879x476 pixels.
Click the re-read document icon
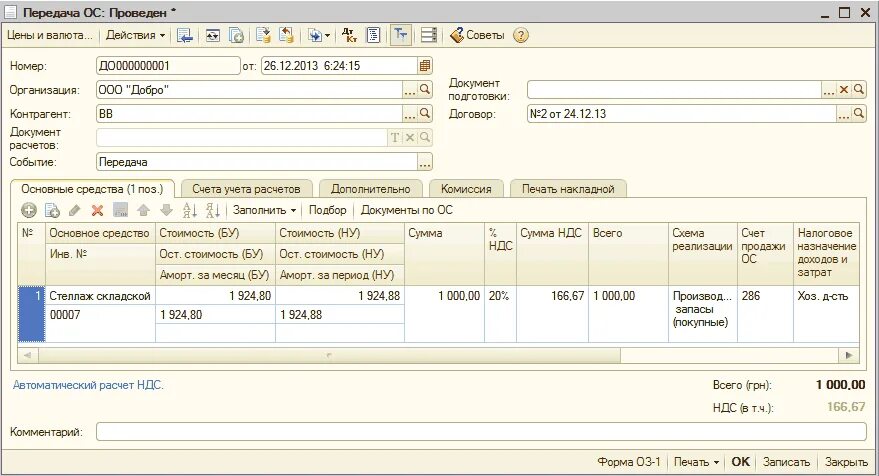(212, 35)
